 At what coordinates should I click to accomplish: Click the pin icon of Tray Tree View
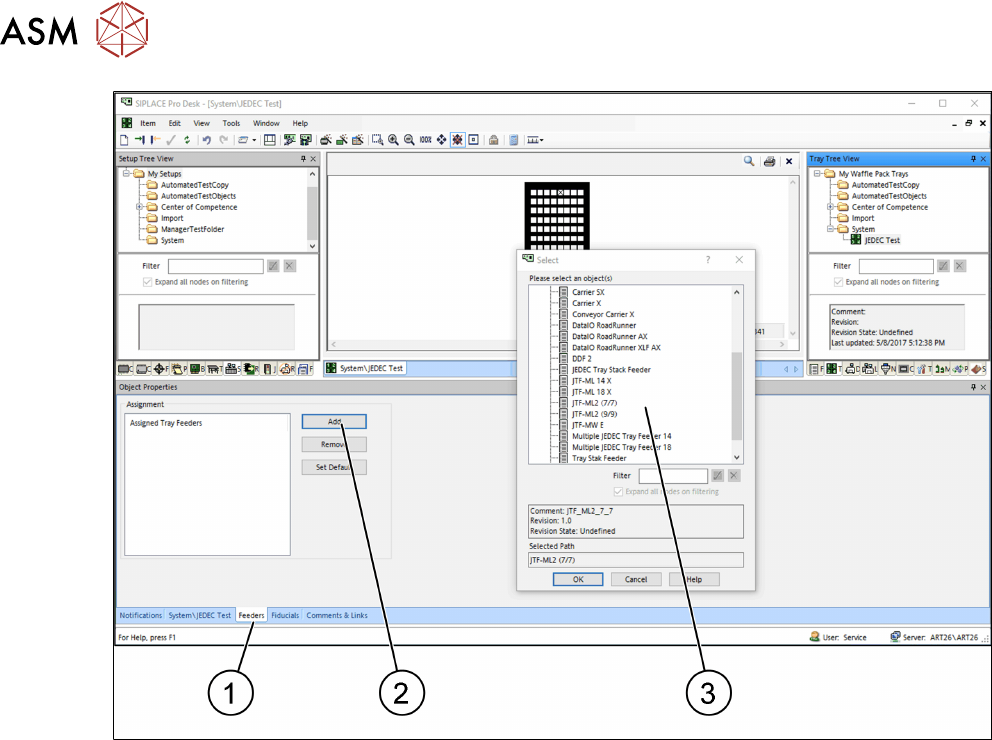pyautogui.click(x=973, y=159)
